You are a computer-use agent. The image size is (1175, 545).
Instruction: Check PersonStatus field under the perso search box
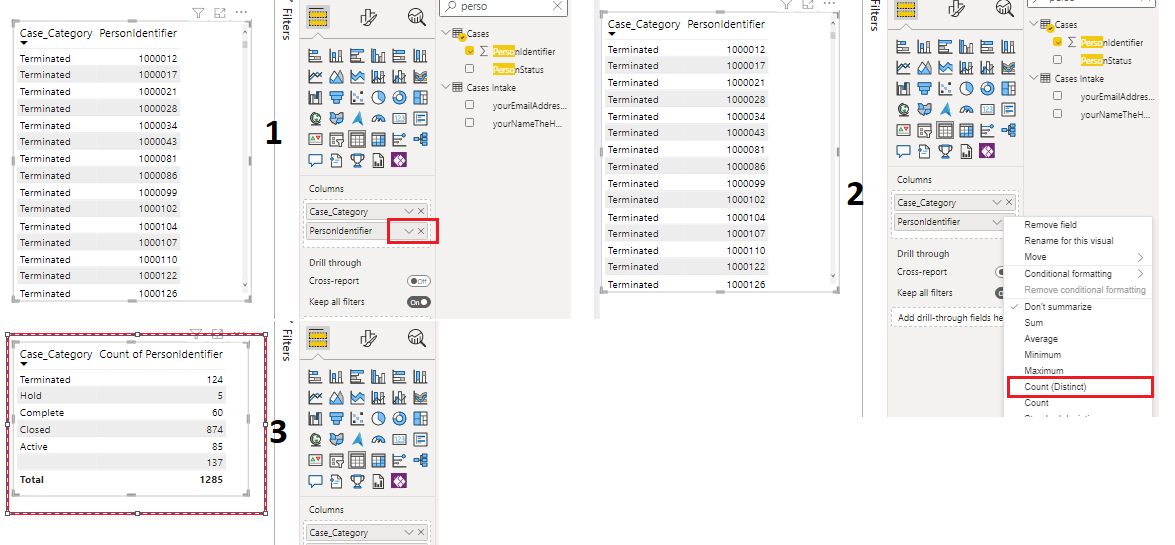point(469,69)
